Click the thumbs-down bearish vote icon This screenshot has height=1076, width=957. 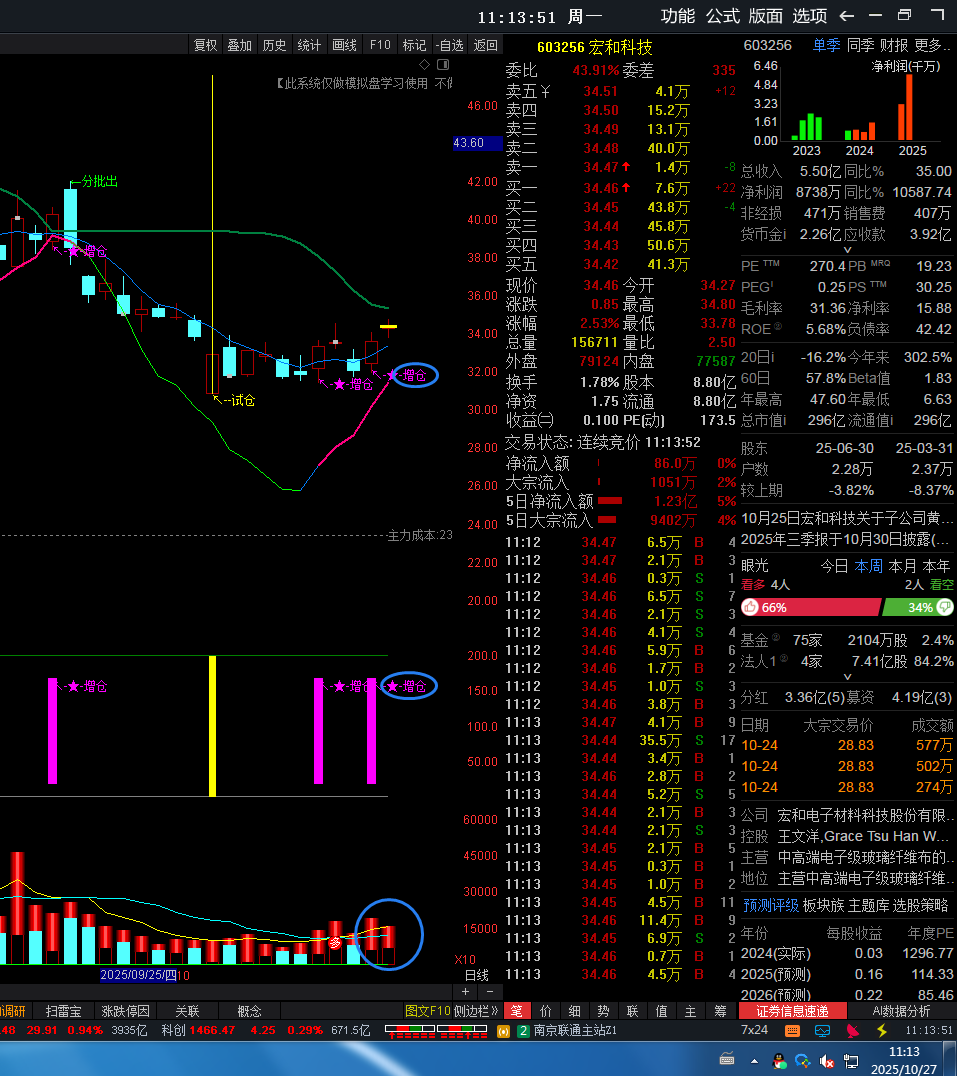946,608
